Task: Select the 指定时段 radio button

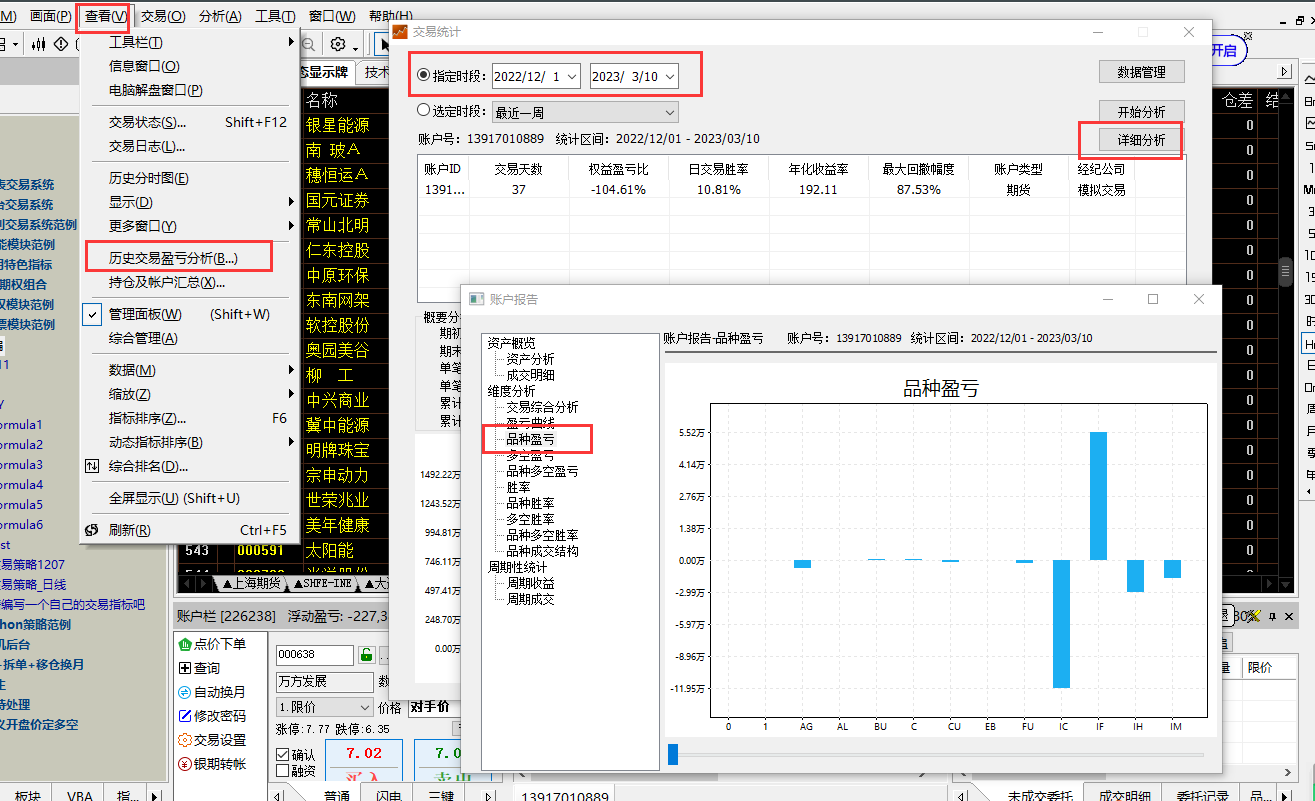Action: click(x=424, y=75)
